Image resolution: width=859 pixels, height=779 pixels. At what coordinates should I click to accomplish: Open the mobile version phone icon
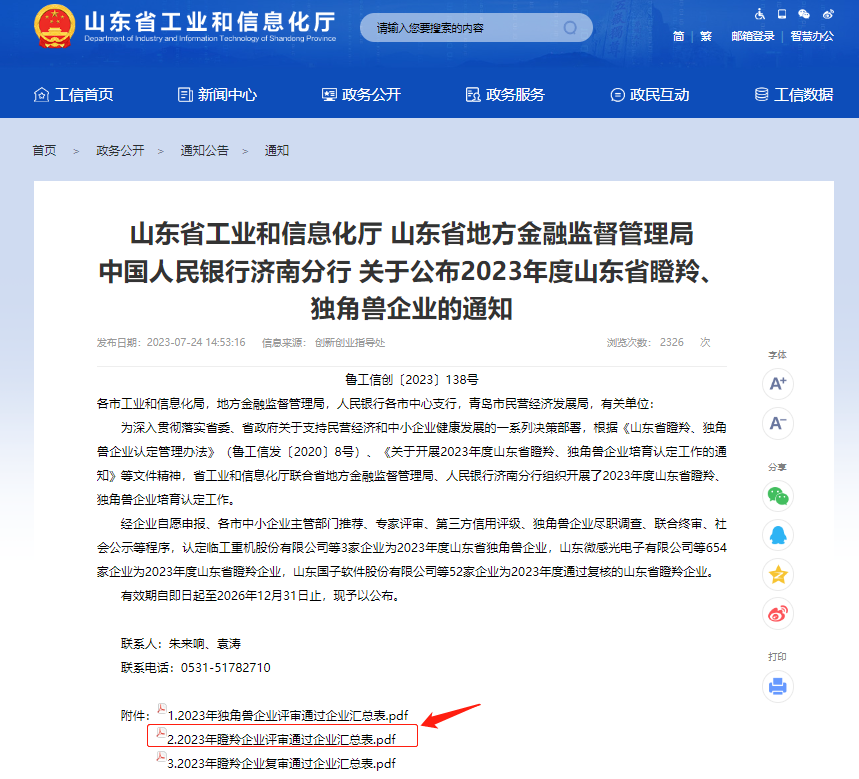coord(782,14)
